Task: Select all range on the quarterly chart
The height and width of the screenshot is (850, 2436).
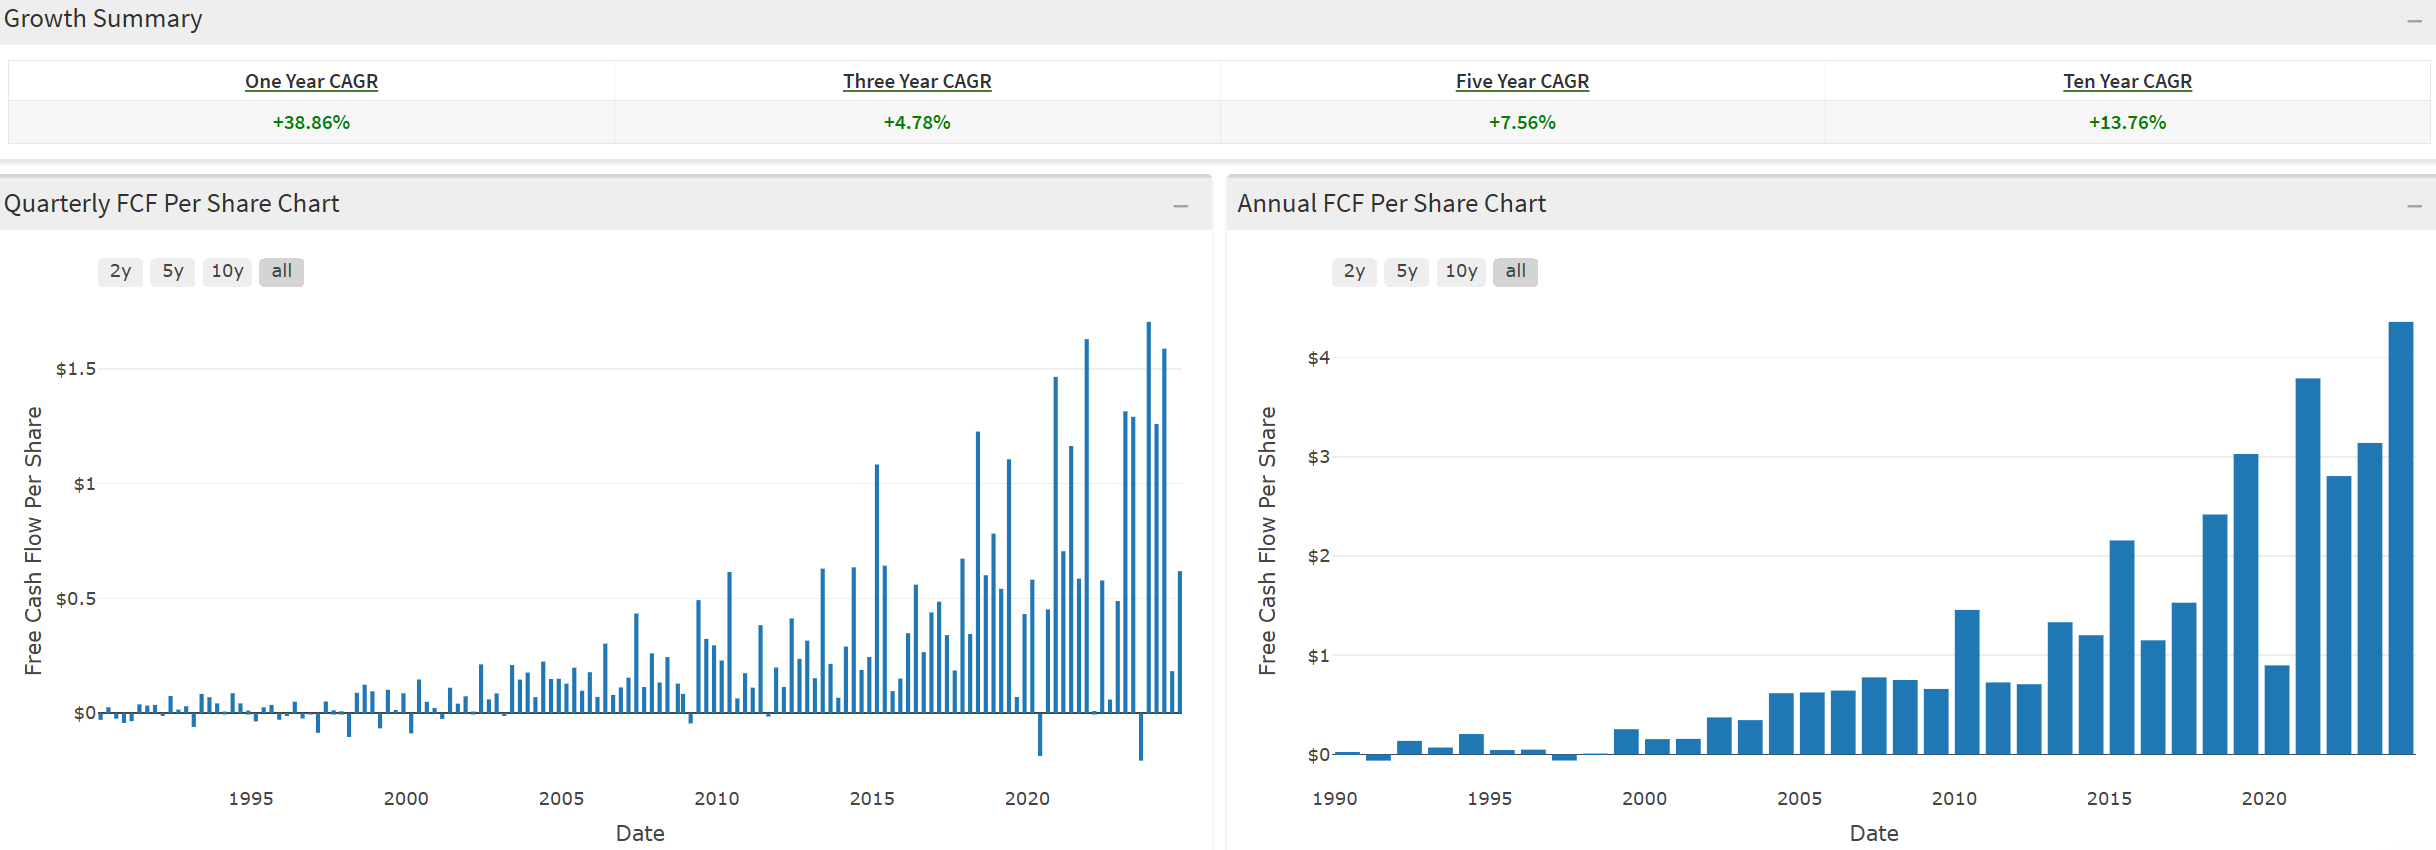Action: click(x=281, y=271)
